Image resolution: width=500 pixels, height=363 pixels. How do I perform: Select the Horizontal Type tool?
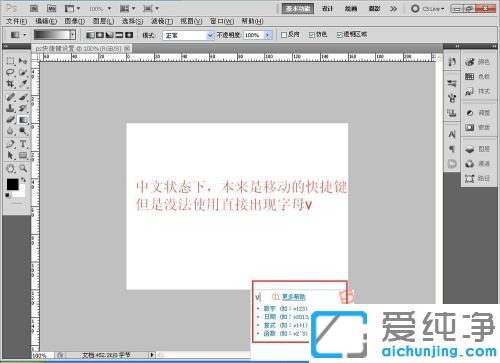pyautogui.click(x=23, y=144)
